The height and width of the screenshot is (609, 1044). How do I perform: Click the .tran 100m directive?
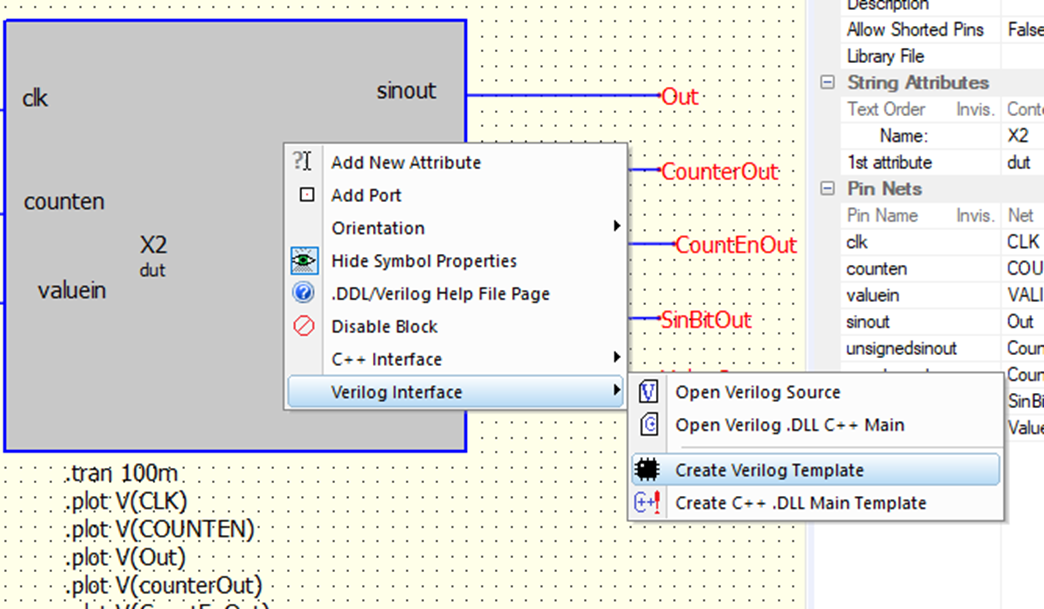coord(122,474)
